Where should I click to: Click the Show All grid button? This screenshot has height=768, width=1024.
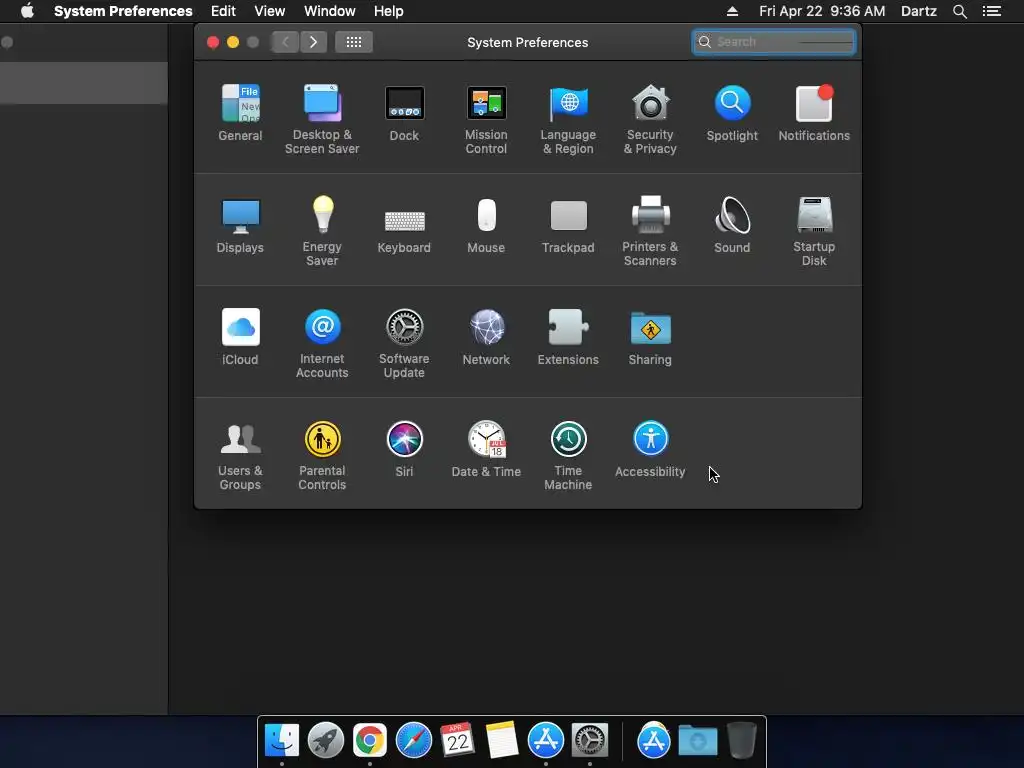(354, 42)
